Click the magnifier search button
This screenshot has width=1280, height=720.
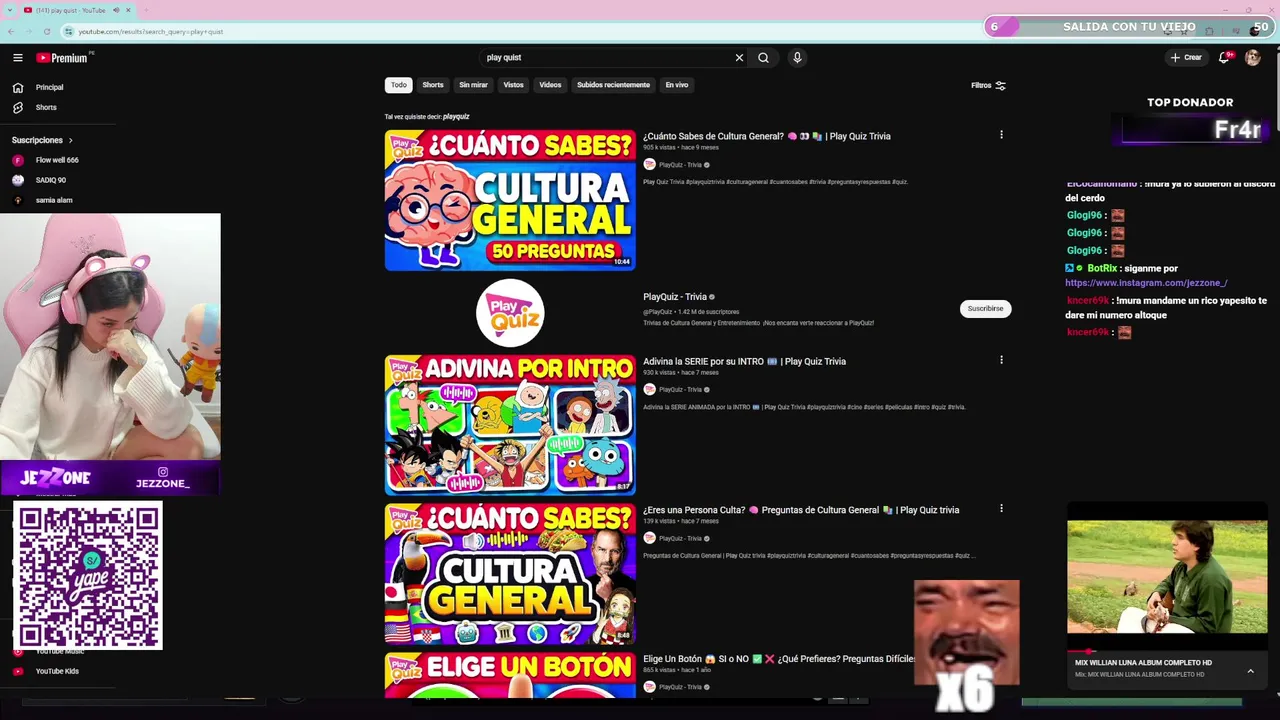coord(763,58)
